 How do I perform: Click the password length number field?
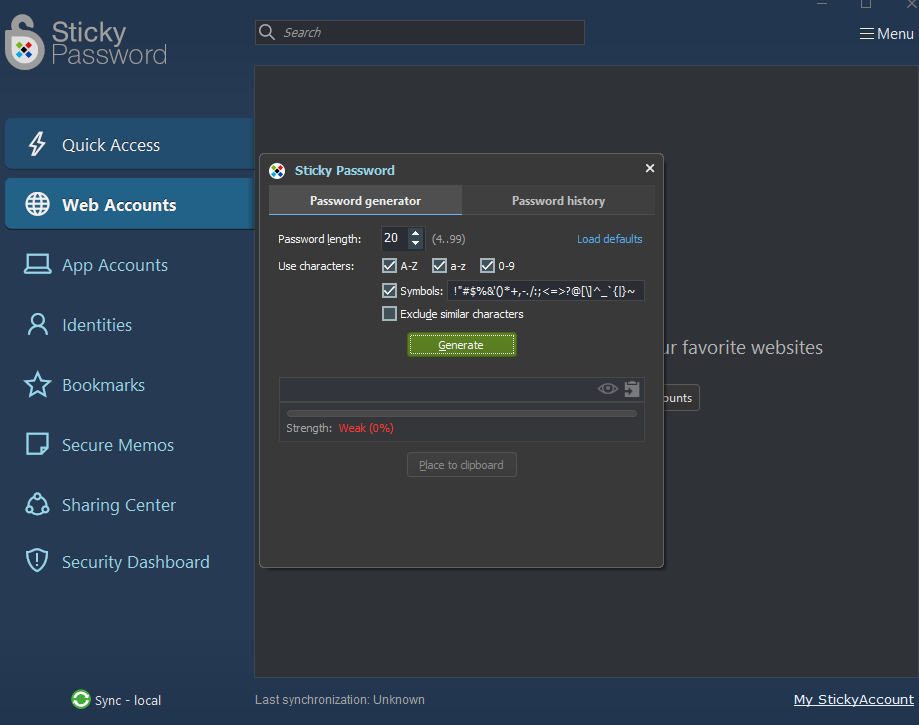(x=394, y=238)
